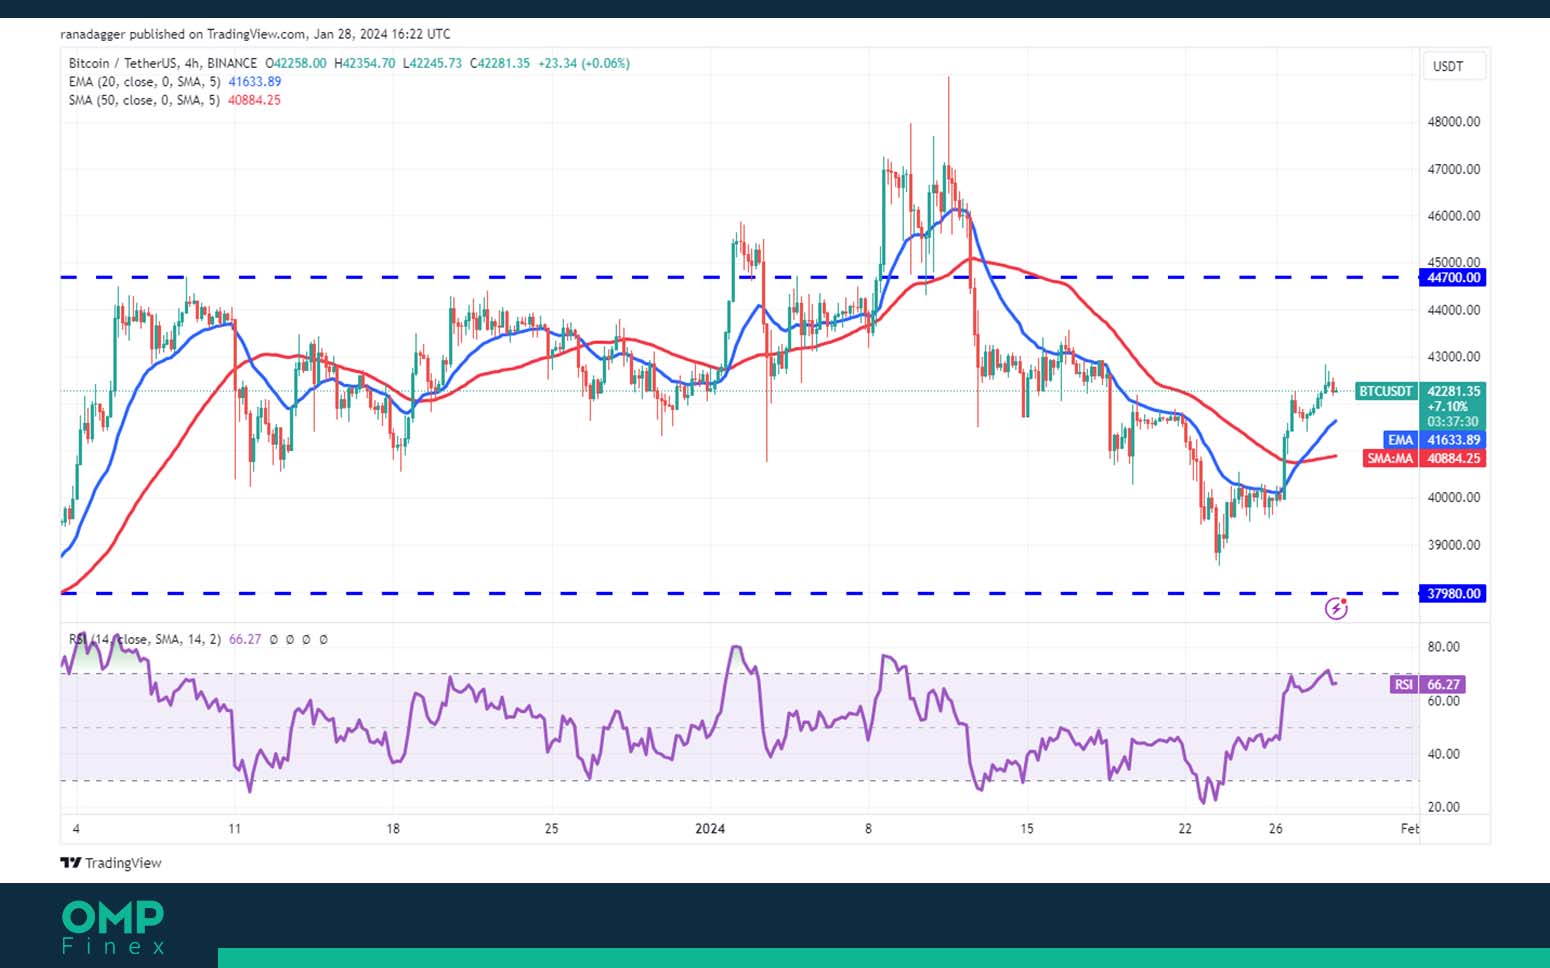Click the 20.00 RSI axis label

tap(1443, 807)
